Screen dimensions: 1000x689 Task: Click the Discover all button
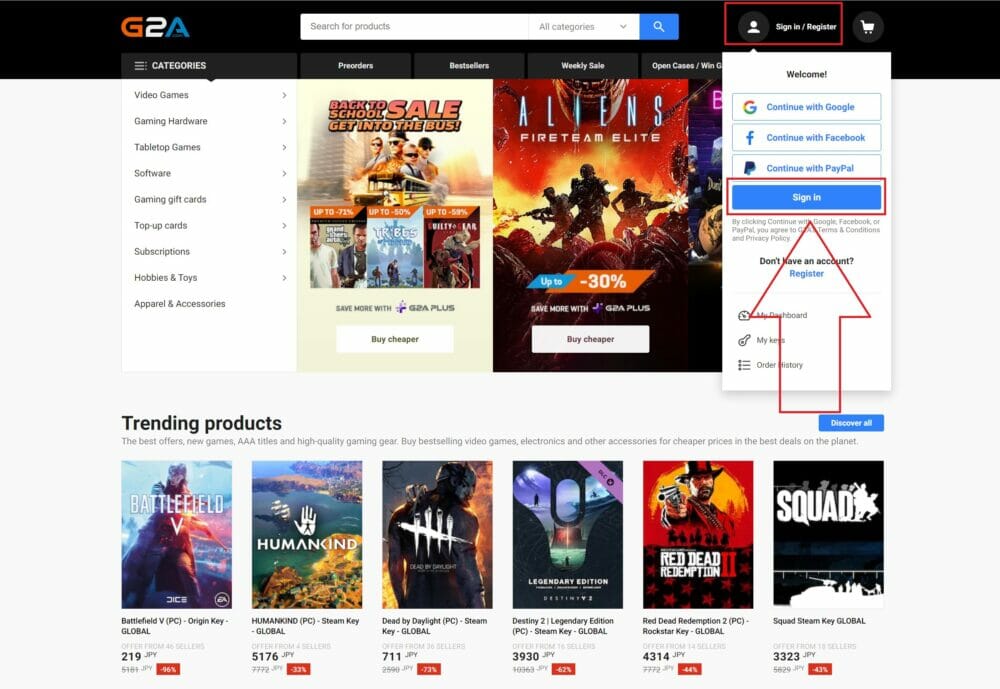click(x=851, y=423)
